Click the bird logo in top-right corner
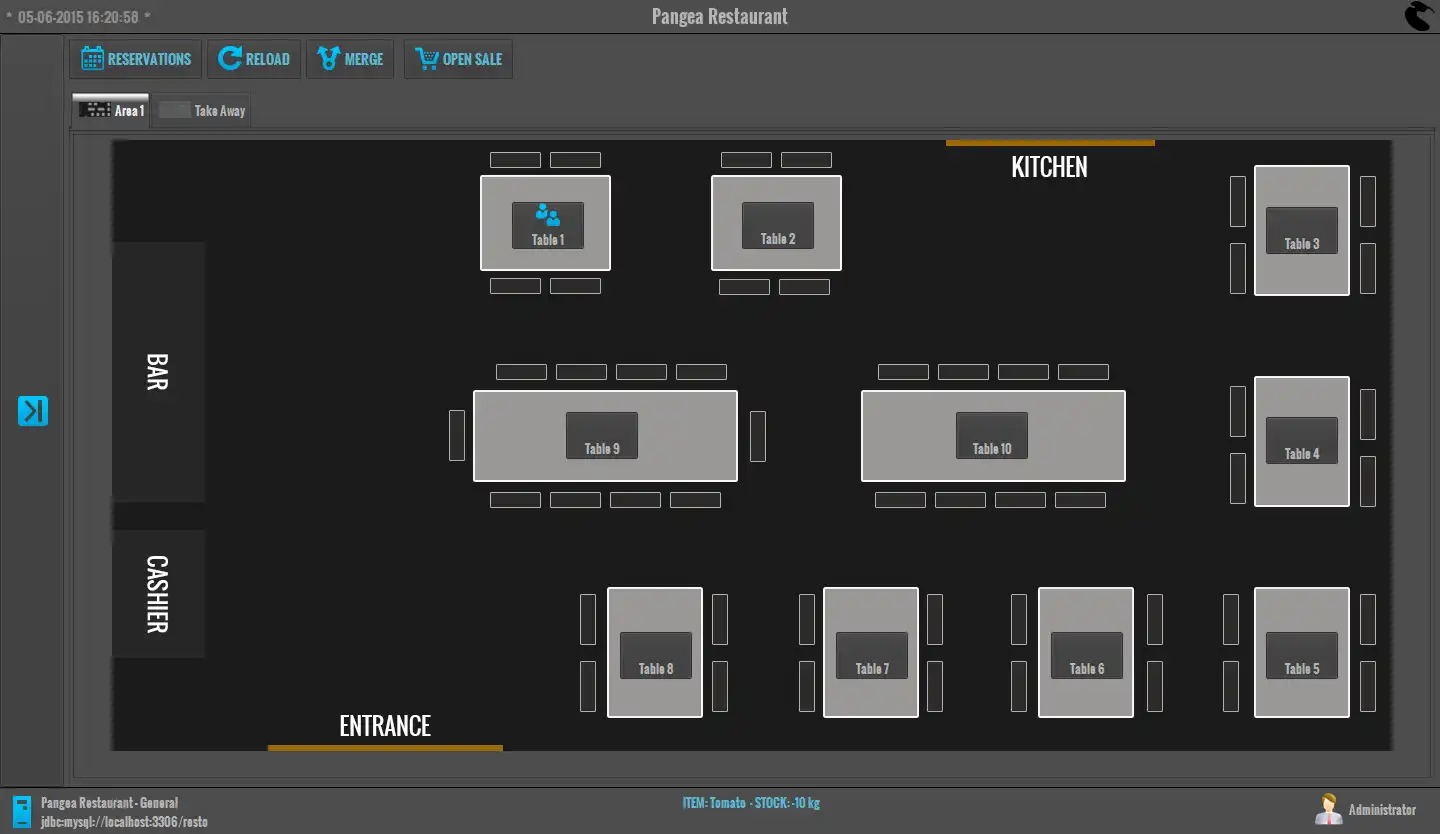The height and width of the screenshot is (834, 1440). [1418, 16]
